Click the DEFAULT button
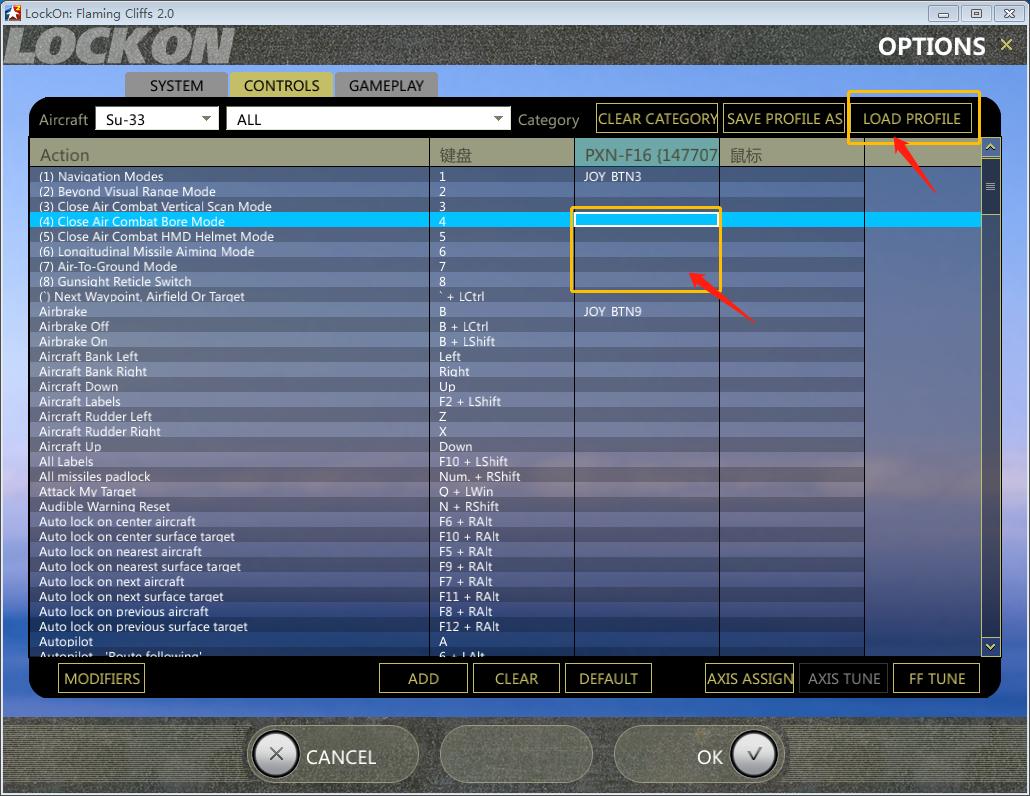 pos(608,678)
